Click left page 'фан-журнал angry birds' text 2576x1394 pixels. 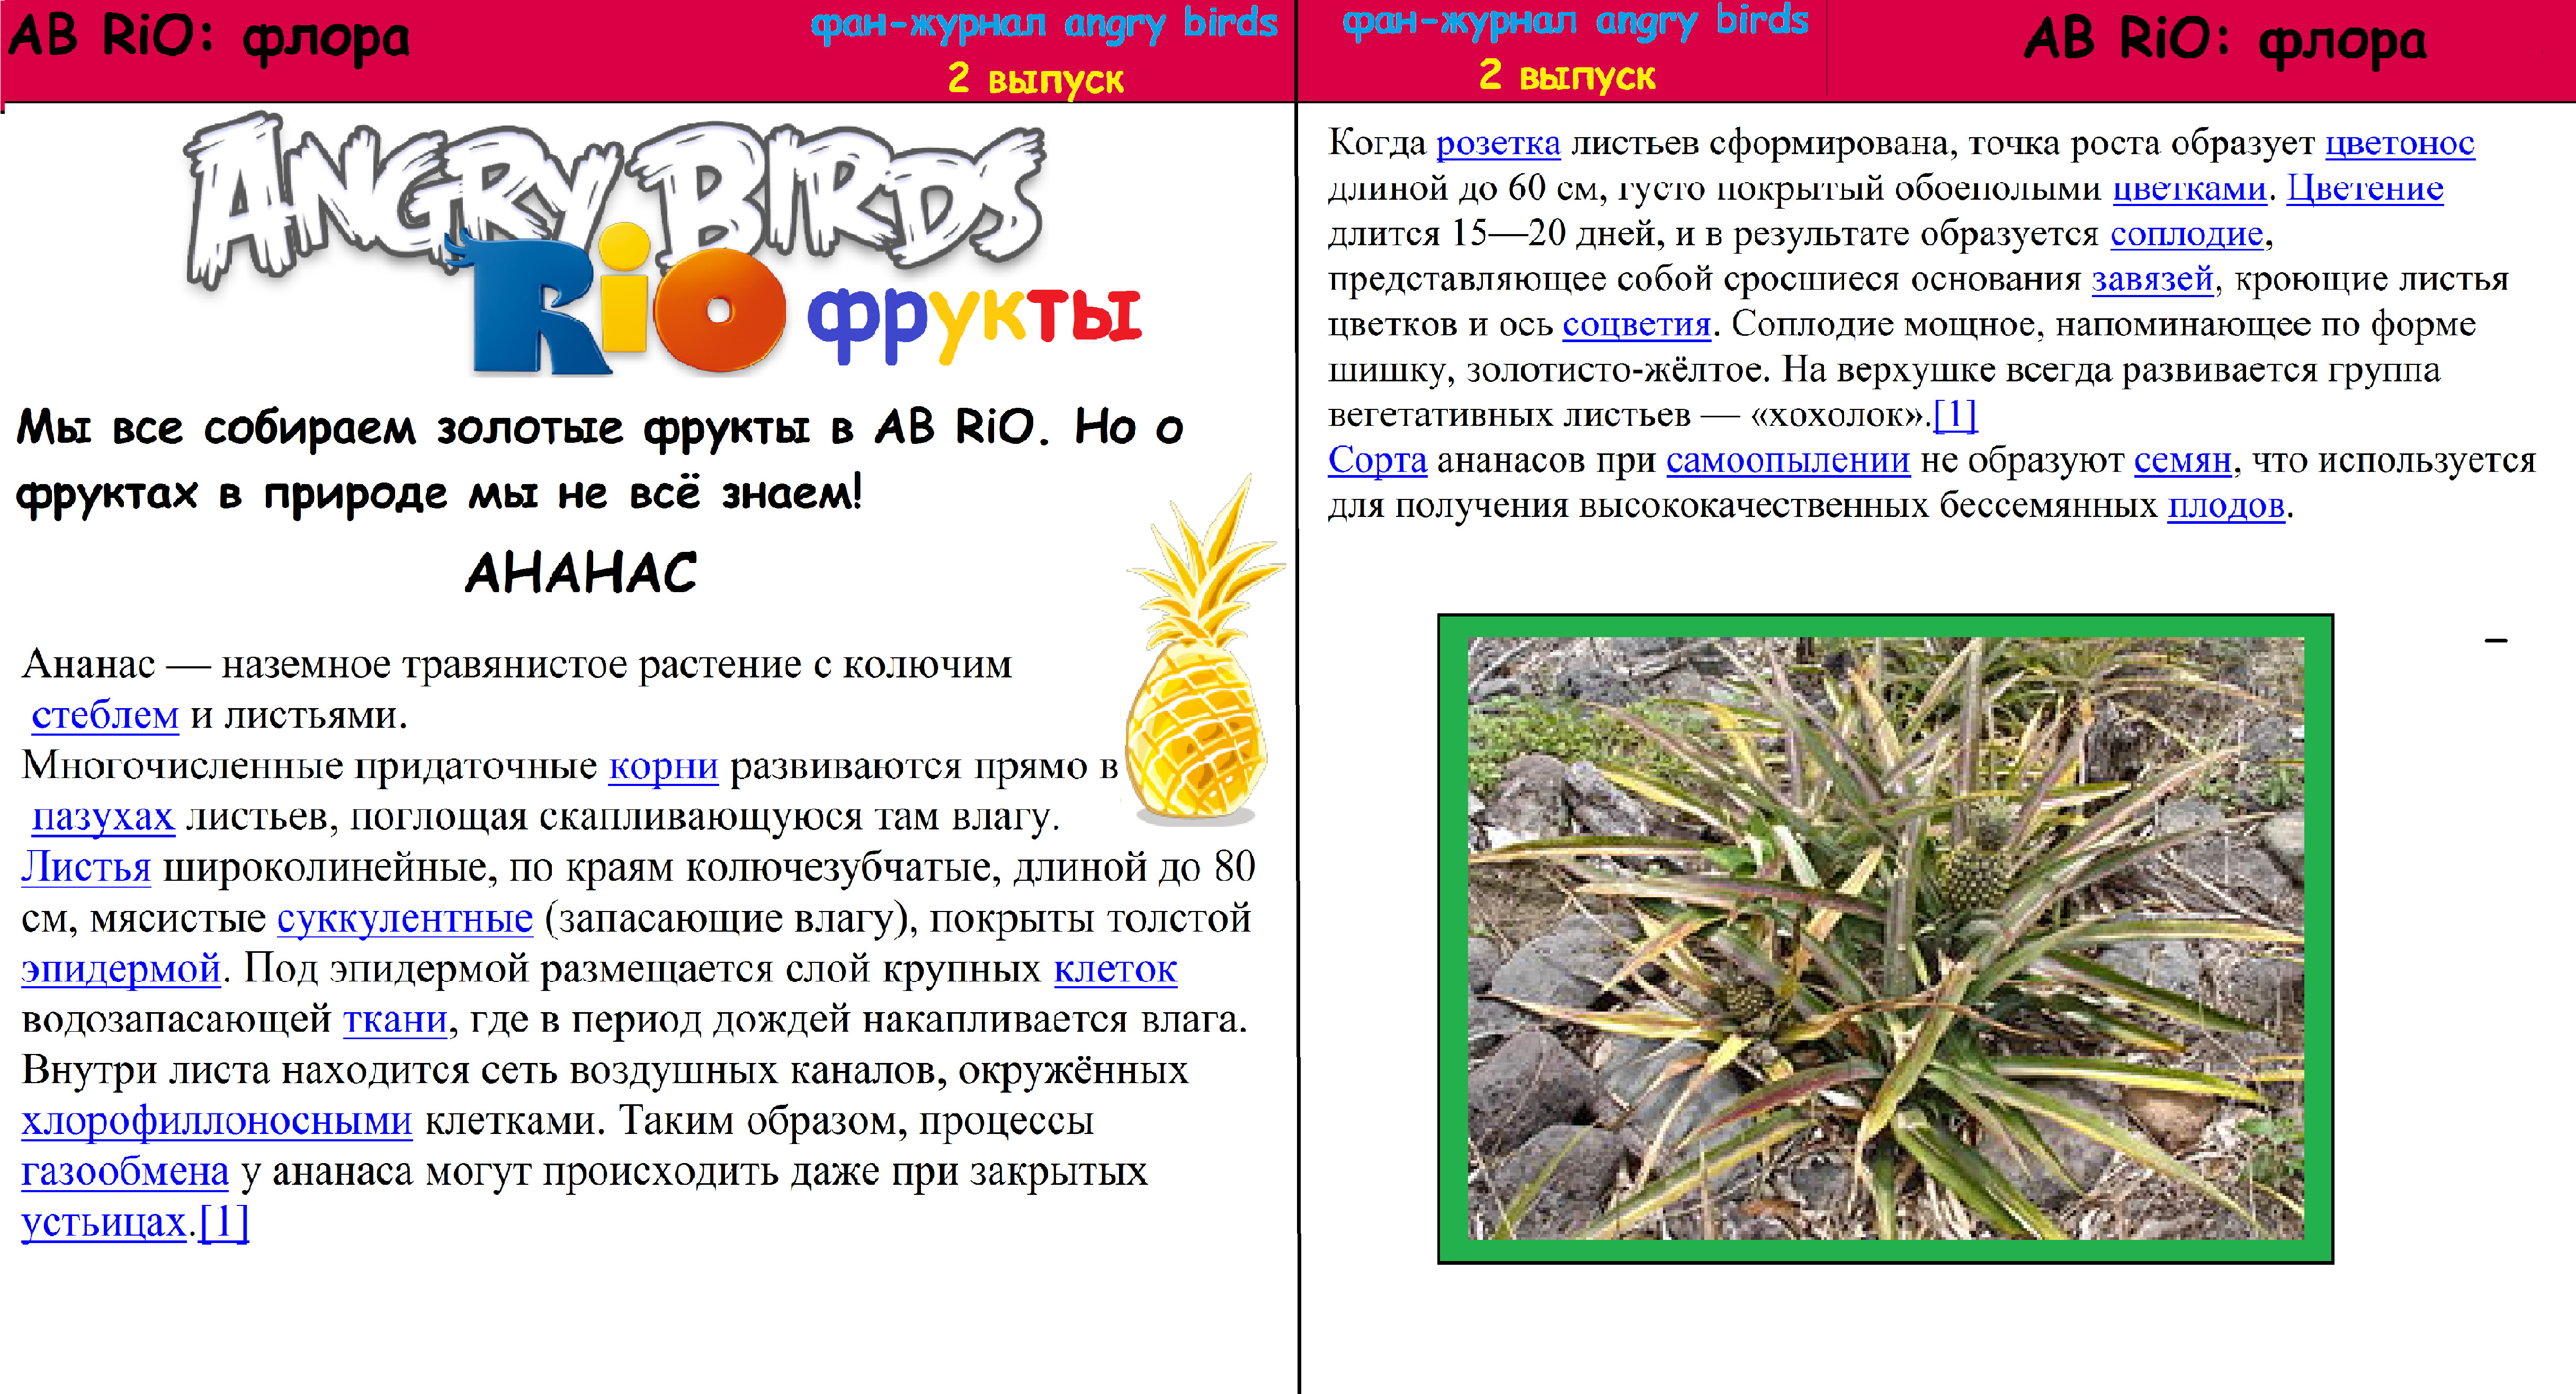[1043, 24]
